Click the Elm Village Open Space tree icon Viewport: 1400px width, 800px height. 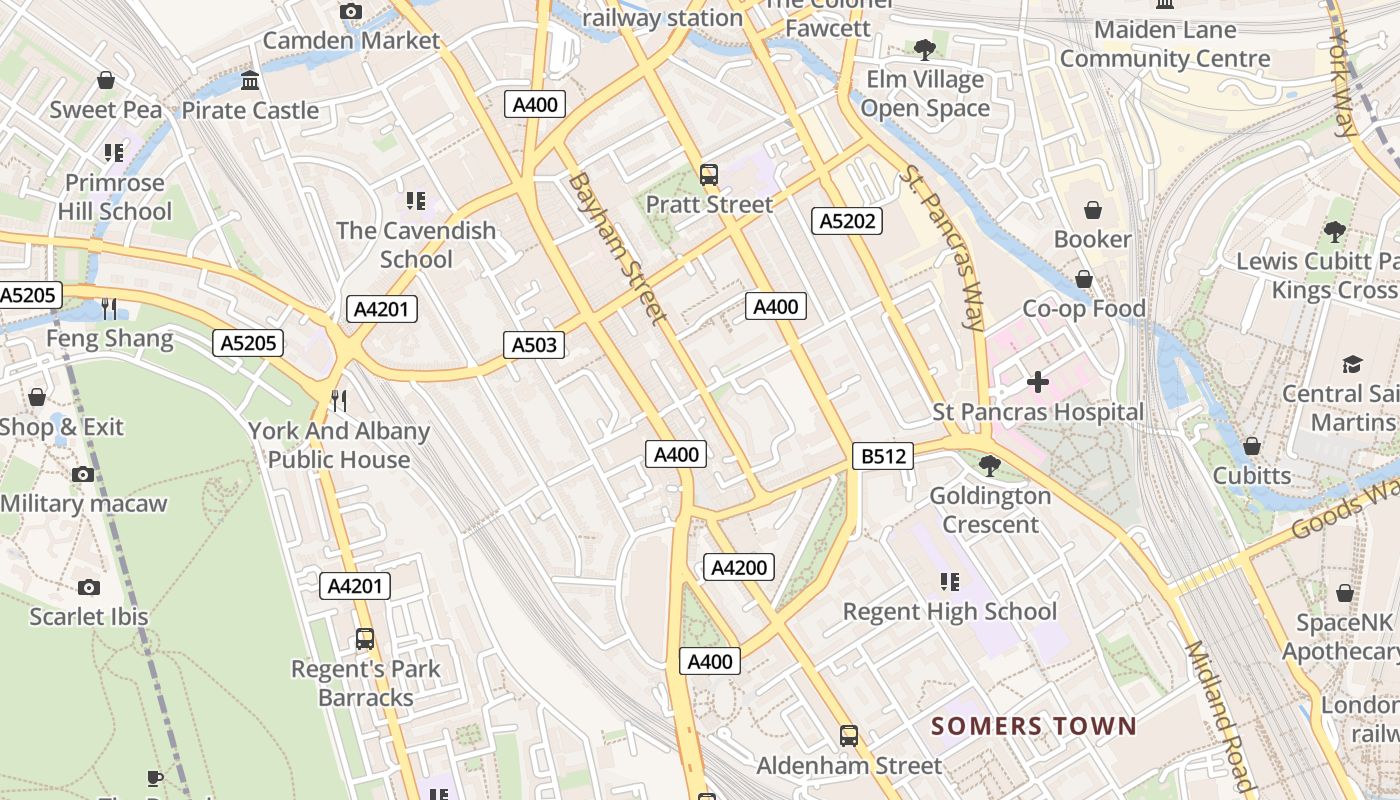pos(925,49)
